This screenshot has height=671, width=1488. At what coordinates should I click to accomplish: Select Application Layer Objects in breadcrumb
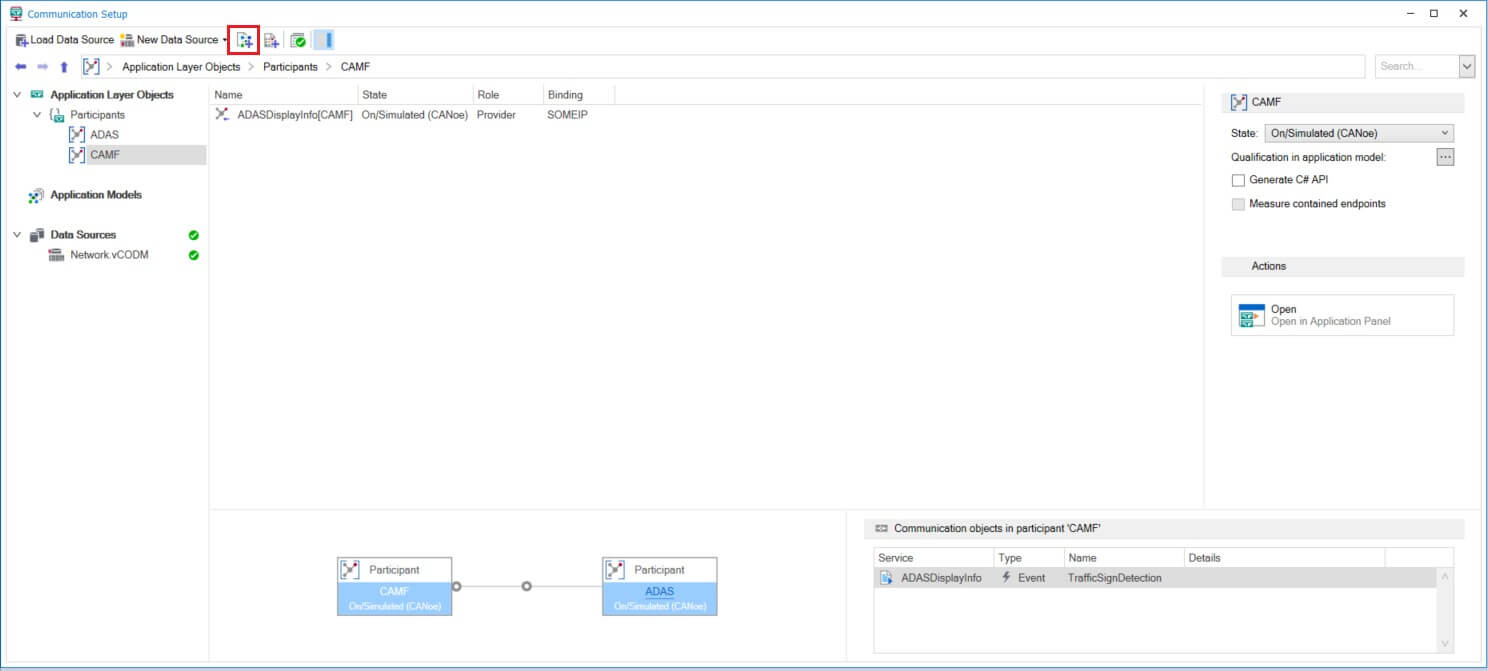pos(181,67)
